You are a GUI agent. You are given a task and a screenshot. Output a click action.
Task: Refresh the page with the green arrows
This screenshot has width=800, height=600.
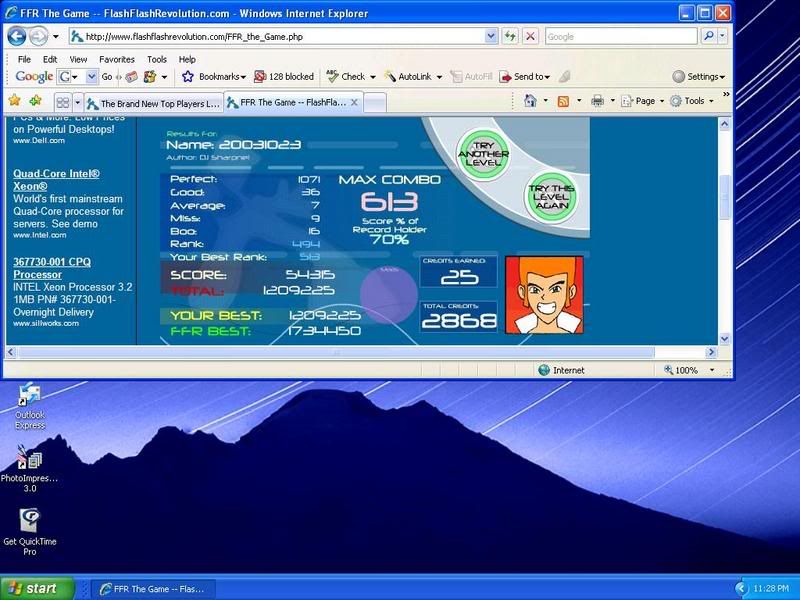click(510, 36)
